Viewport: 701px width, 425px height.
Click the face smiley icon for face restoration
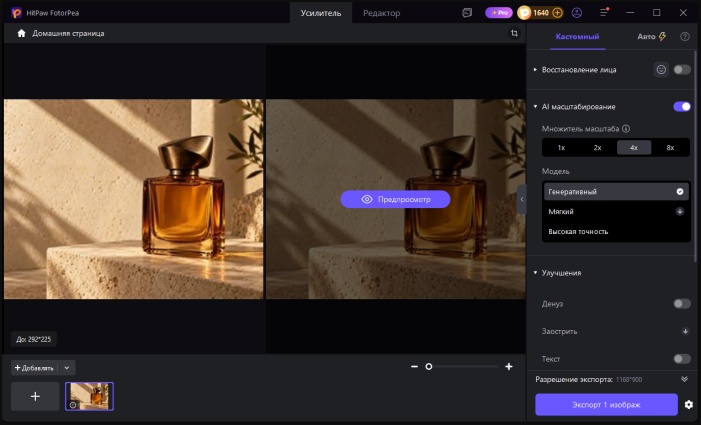661,70
